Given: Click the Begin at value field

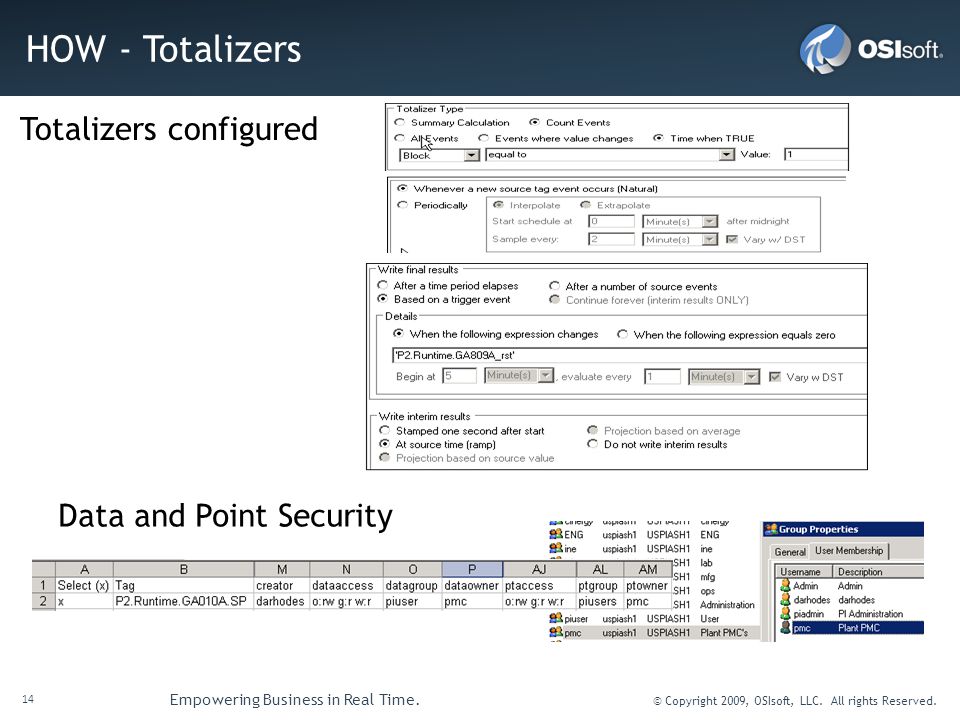Looking at the screenshot, I should point(459,376).
